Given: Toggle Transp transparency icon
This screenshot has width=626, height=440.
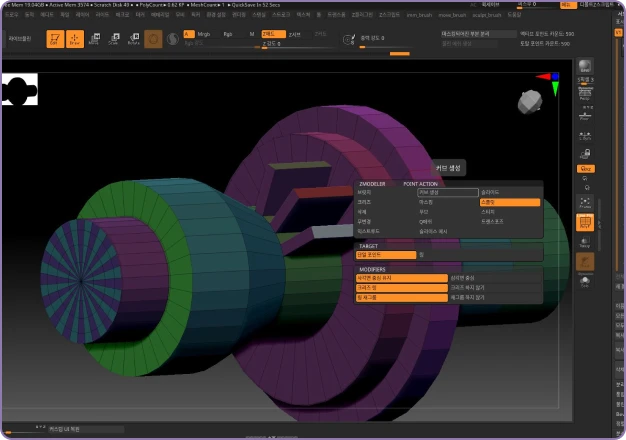Looking at the screenshot, I should [x=585, y=242].
